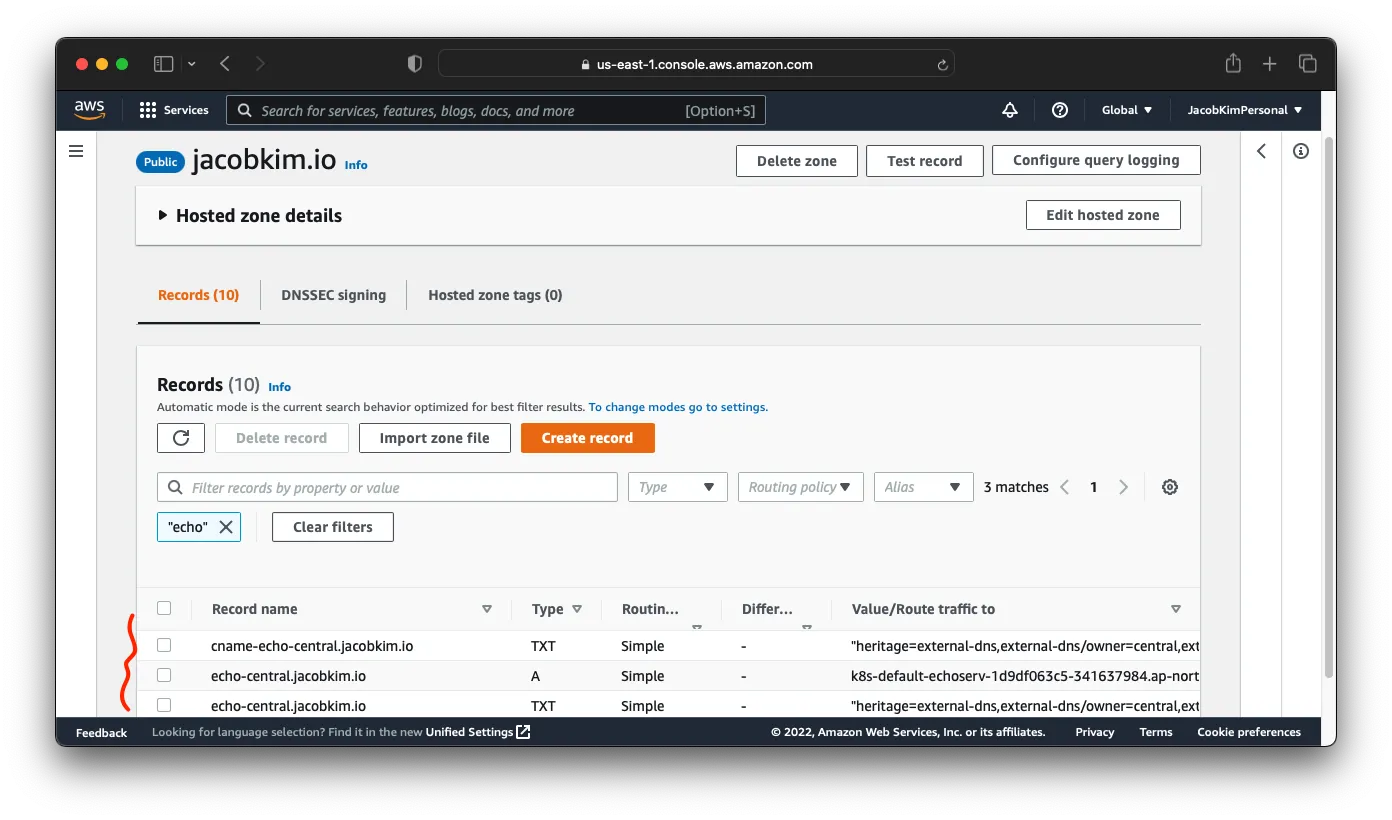Open the Type filter dropdown

[x=677, y=487]
